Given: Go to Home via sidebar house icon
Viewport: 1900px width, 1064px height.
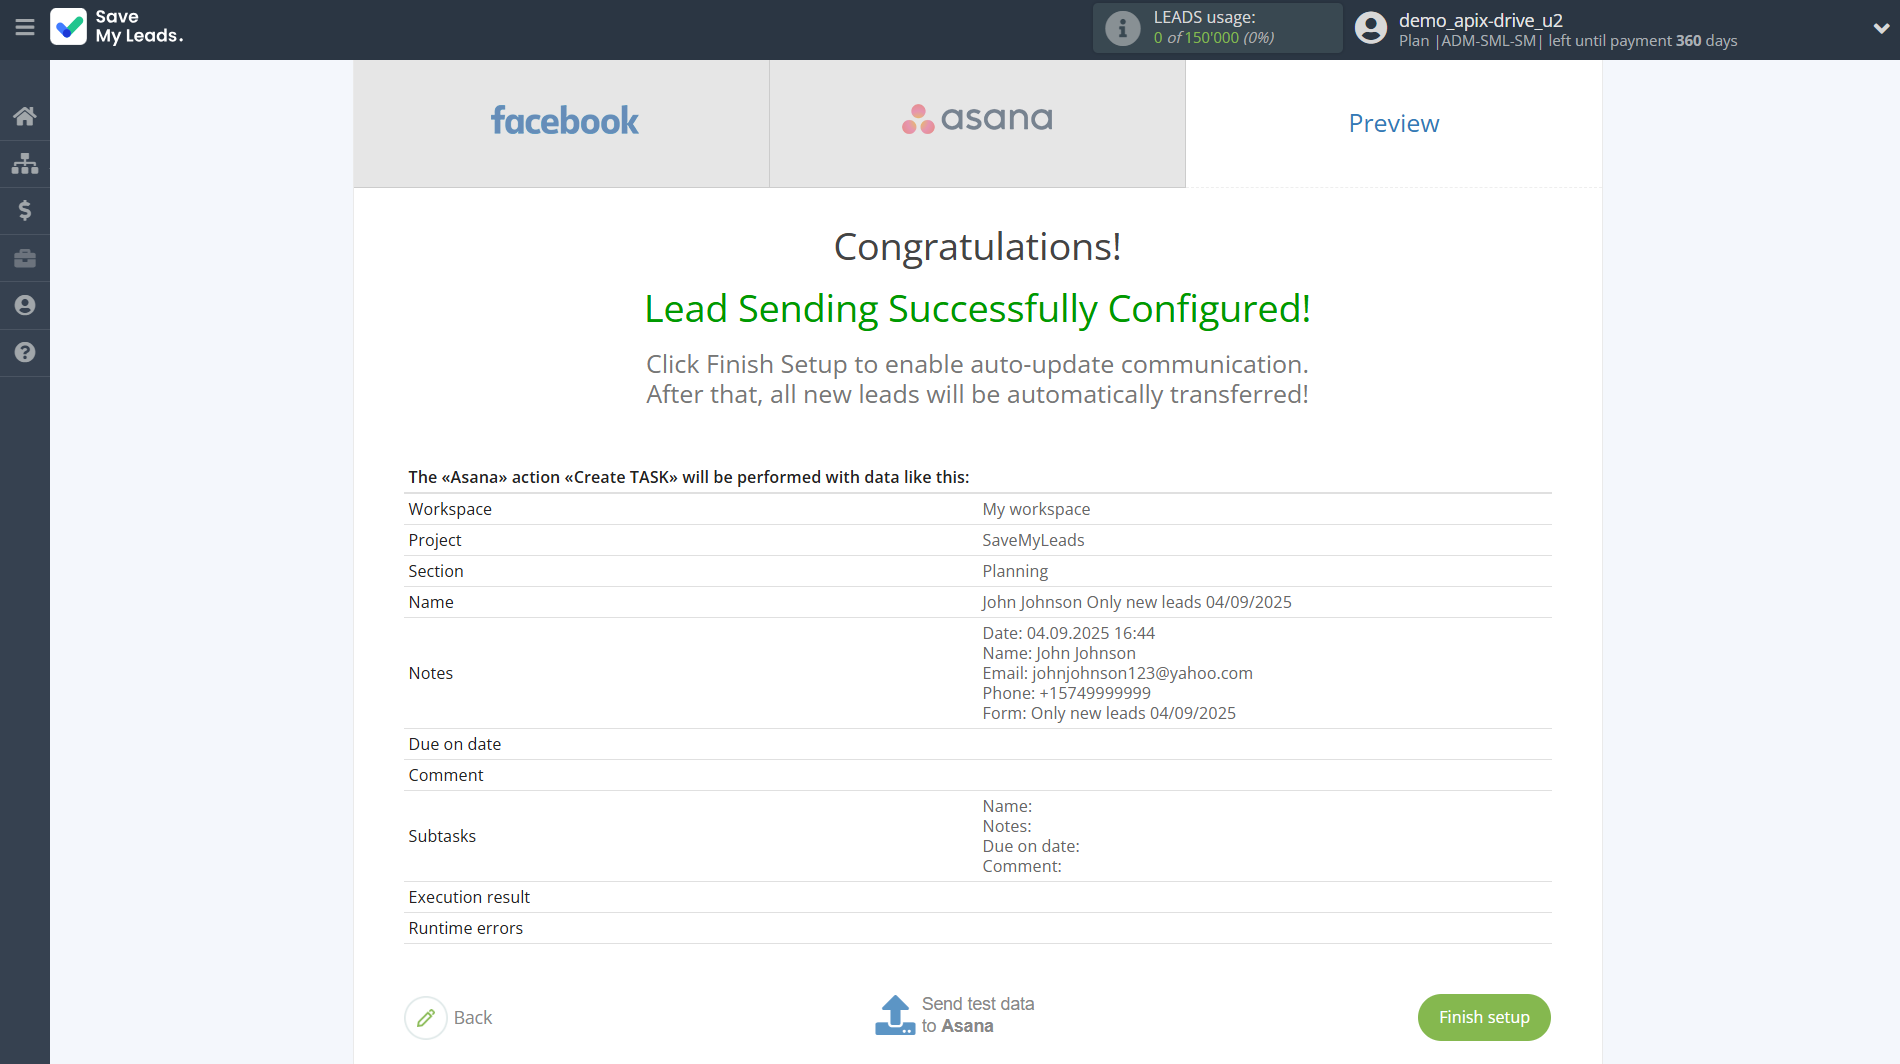Looking at the screenshot, I should (x=25, y=116).
